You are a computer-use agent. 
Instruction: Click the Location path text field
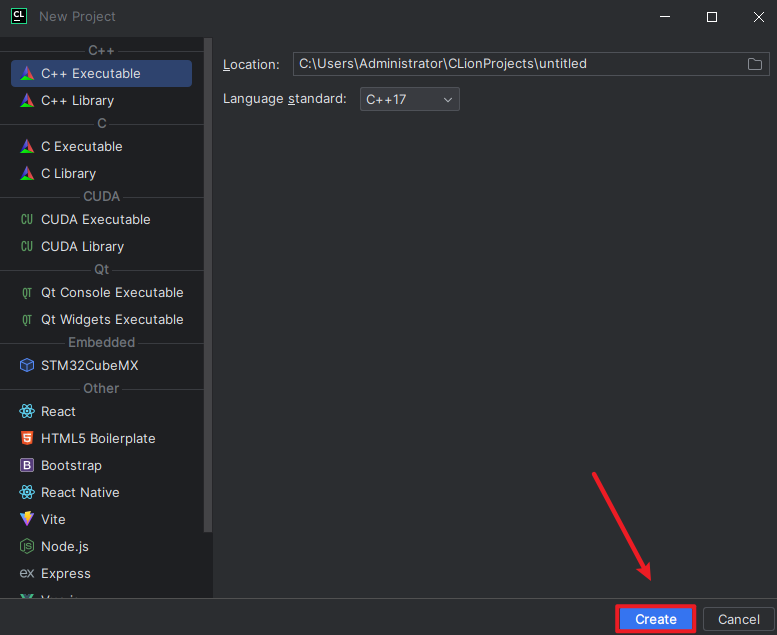[x=518, y=64]
